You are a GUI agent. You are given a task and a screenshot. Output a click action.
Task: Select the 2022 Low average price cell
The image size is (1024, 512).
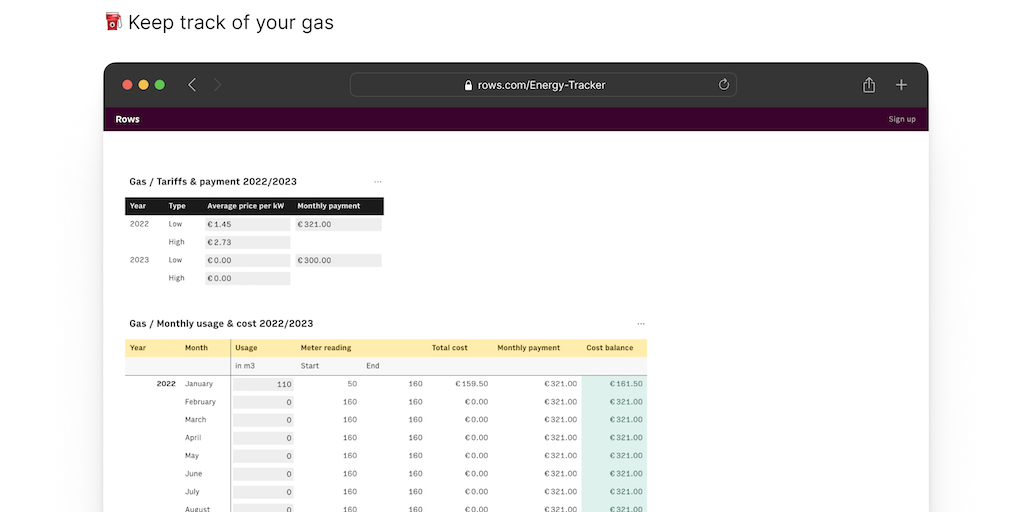click(x=247, y=224)
